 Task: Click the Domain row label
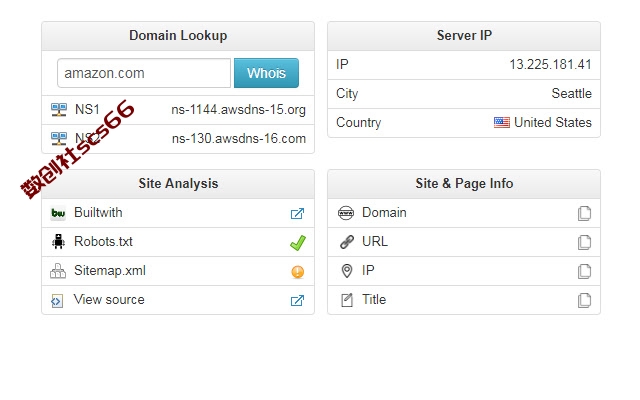[384, 213]
